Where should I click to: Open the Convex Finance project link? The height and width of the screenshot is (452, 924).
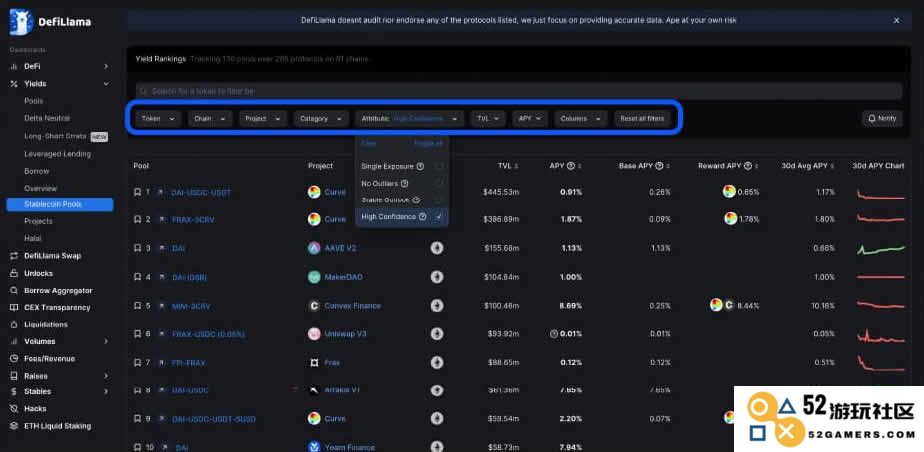point(352,306)
